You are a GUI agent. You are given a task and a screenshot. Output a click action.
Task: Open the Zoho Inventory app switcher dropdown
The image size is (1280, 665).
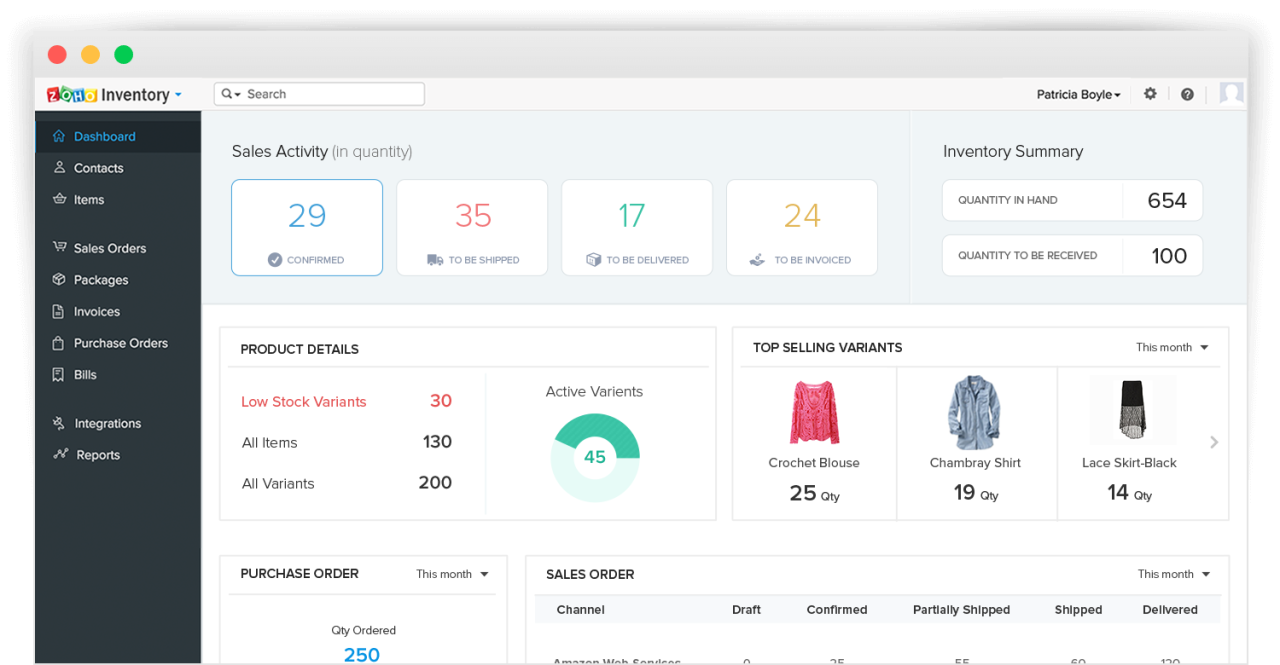(176, 94)
